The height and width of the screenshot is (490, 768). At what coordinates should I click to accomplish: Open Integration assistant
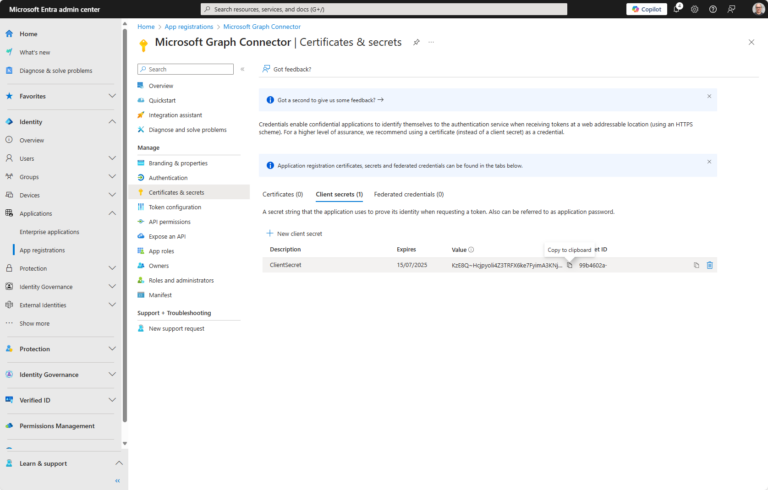[x=175, y=115]
